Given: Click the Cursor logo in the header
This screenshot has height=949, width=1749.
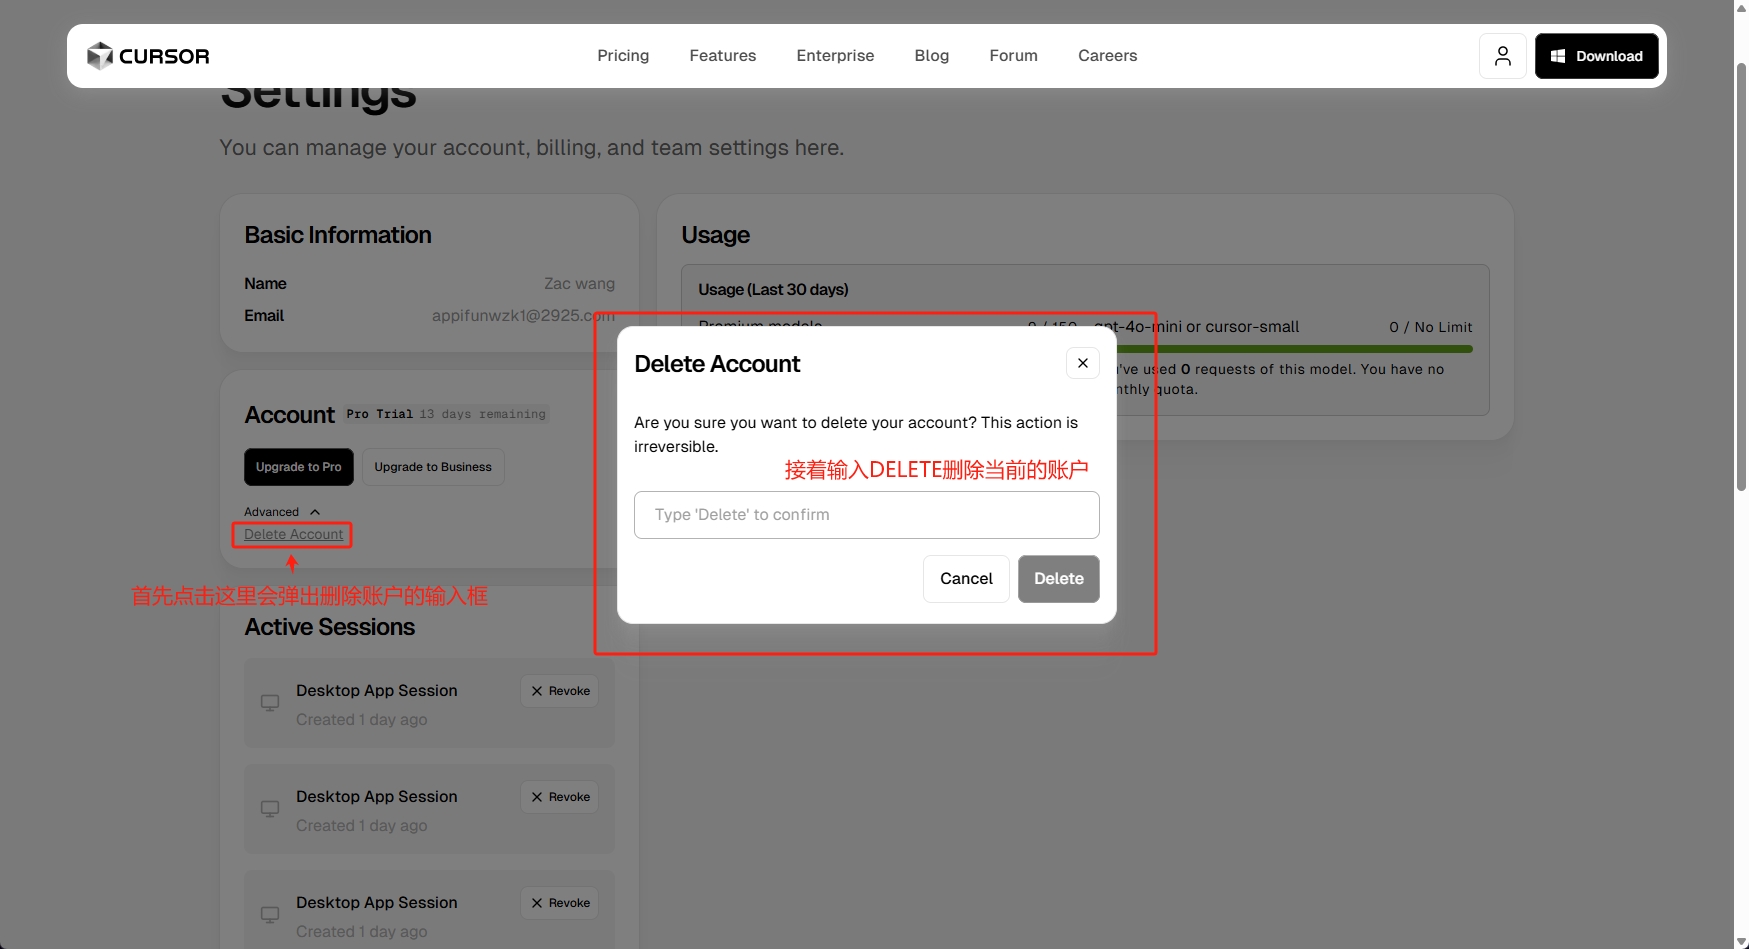Looking at the screenshot, I should point(148,56).
